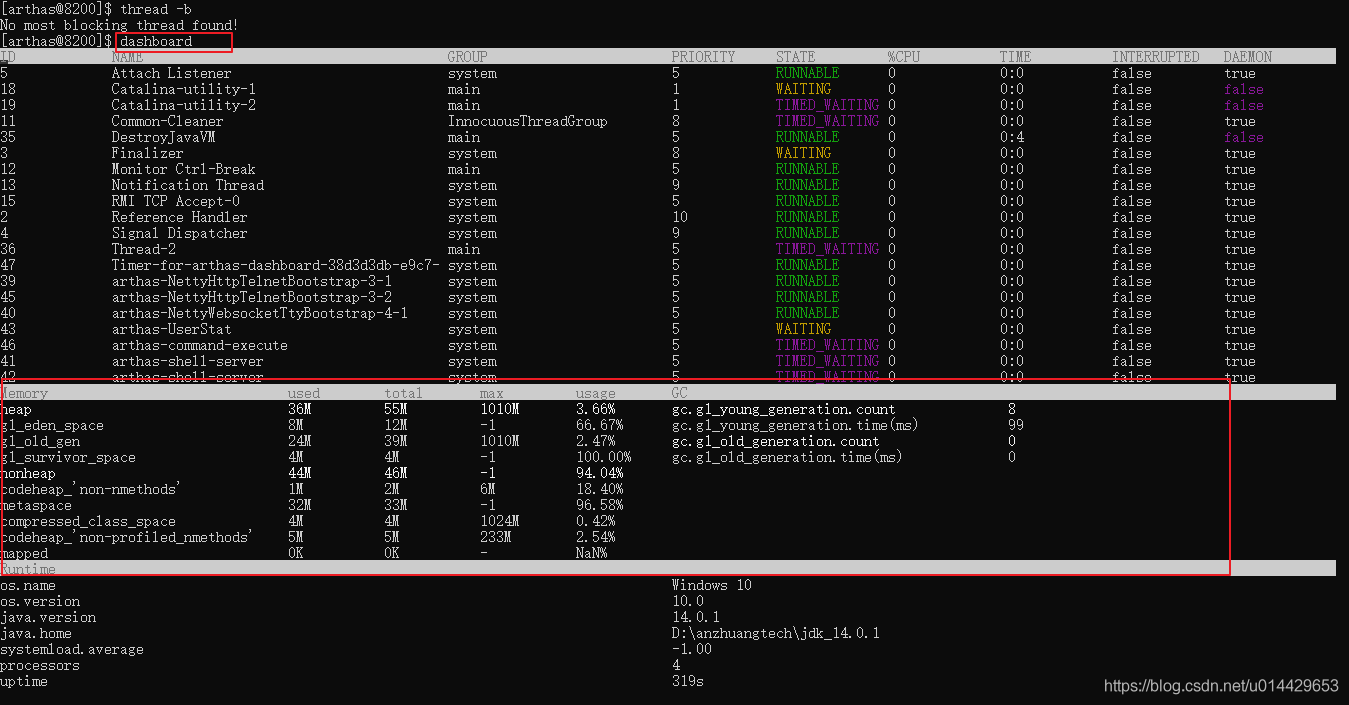
Task: Select the "arthas-command-execute" thread name
Action: tap(199, 345)
